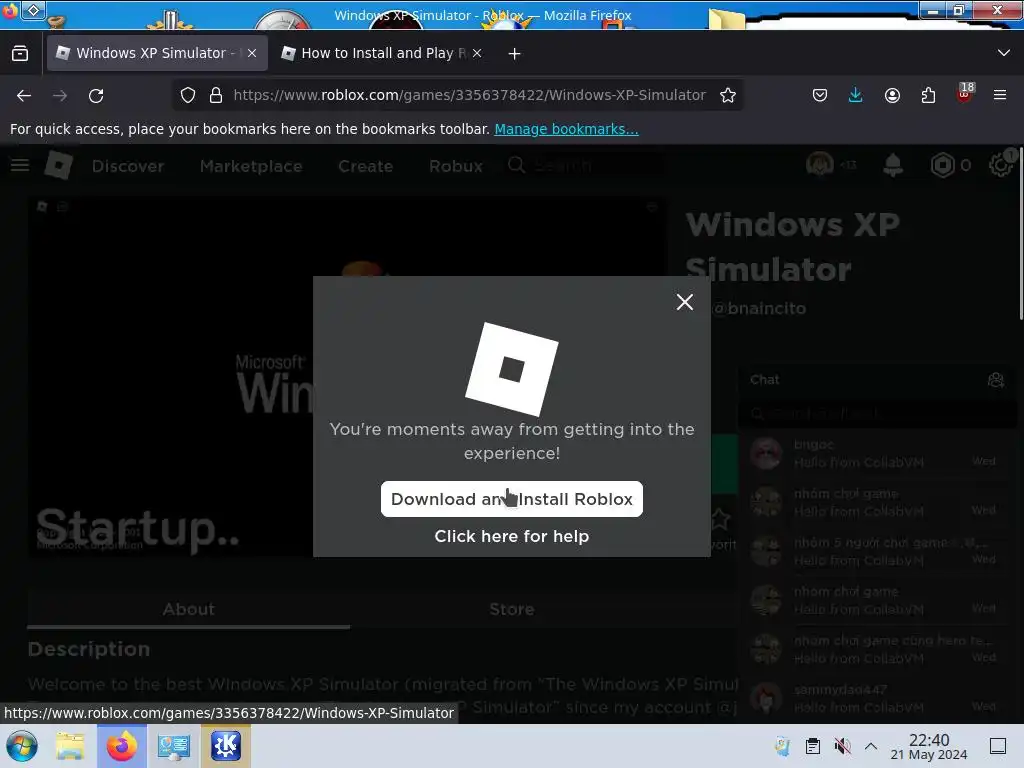Open the Manage bookmarks link
The height and width of the screenshot is (768, 1024).
coord(566,129)
